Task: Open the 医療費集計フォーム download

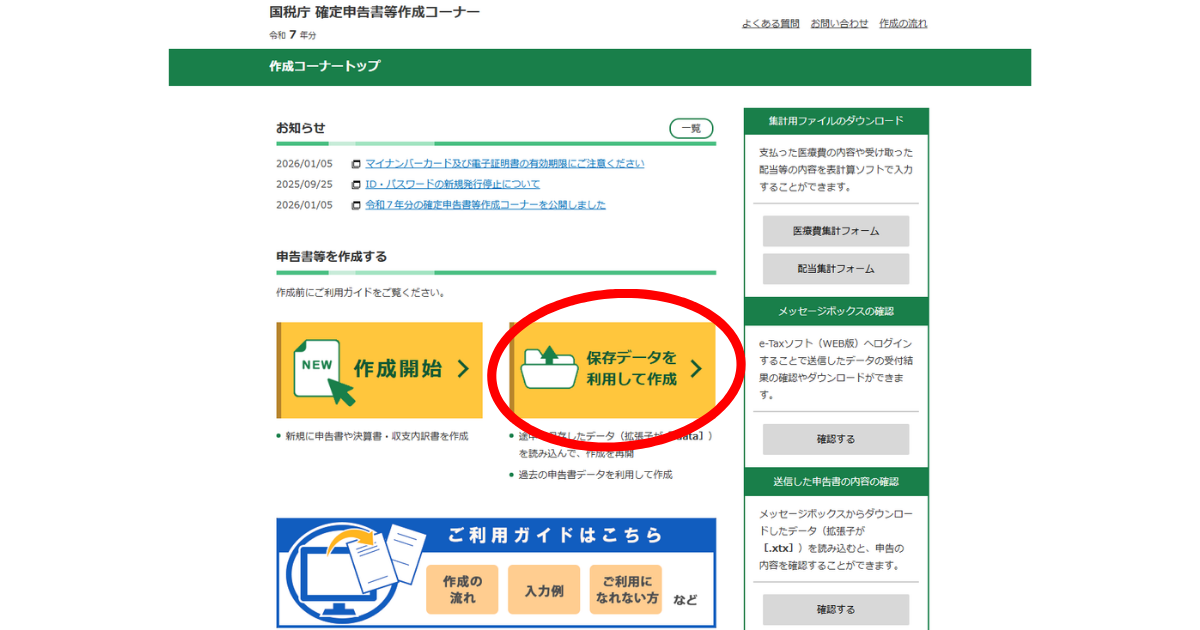Action: coord(836,231)
